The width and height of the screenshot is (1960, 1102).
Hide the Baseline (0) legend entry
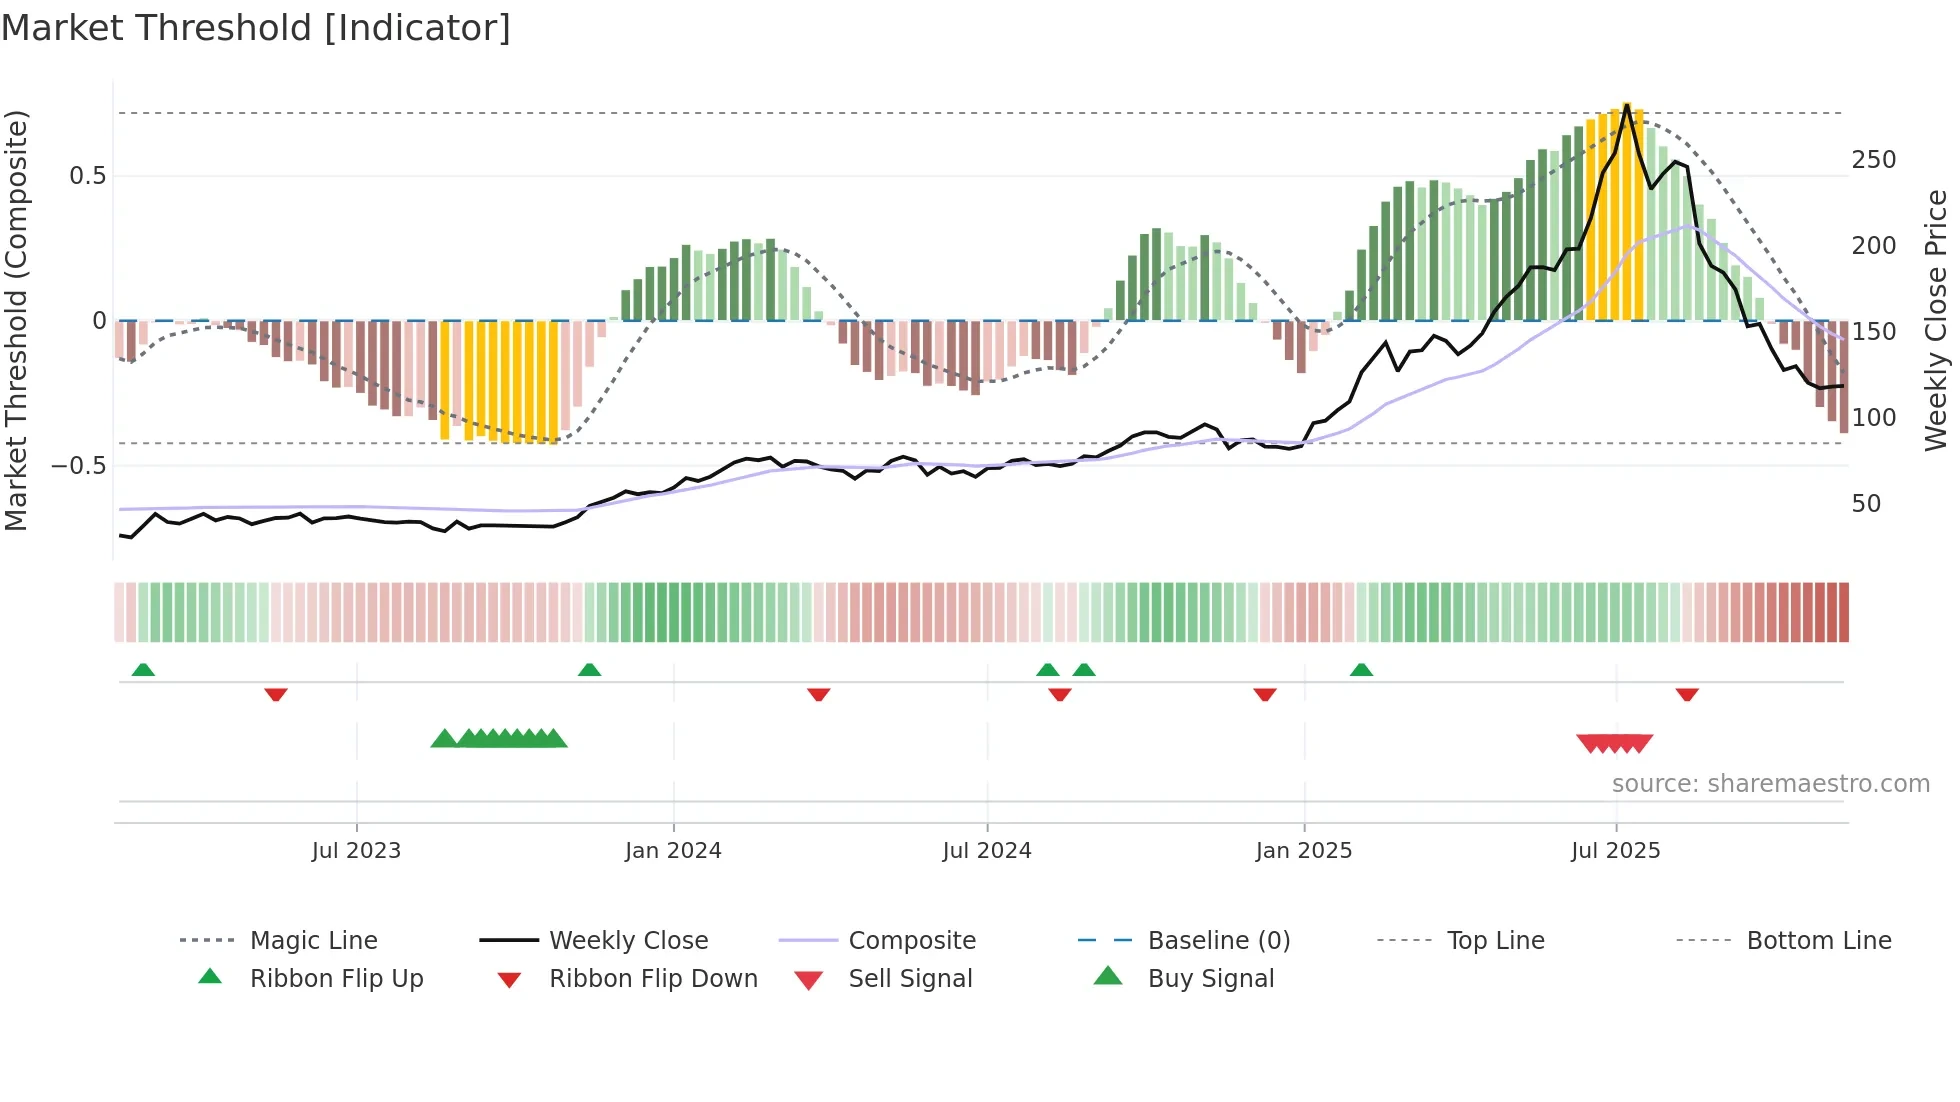pos(1218,940)
